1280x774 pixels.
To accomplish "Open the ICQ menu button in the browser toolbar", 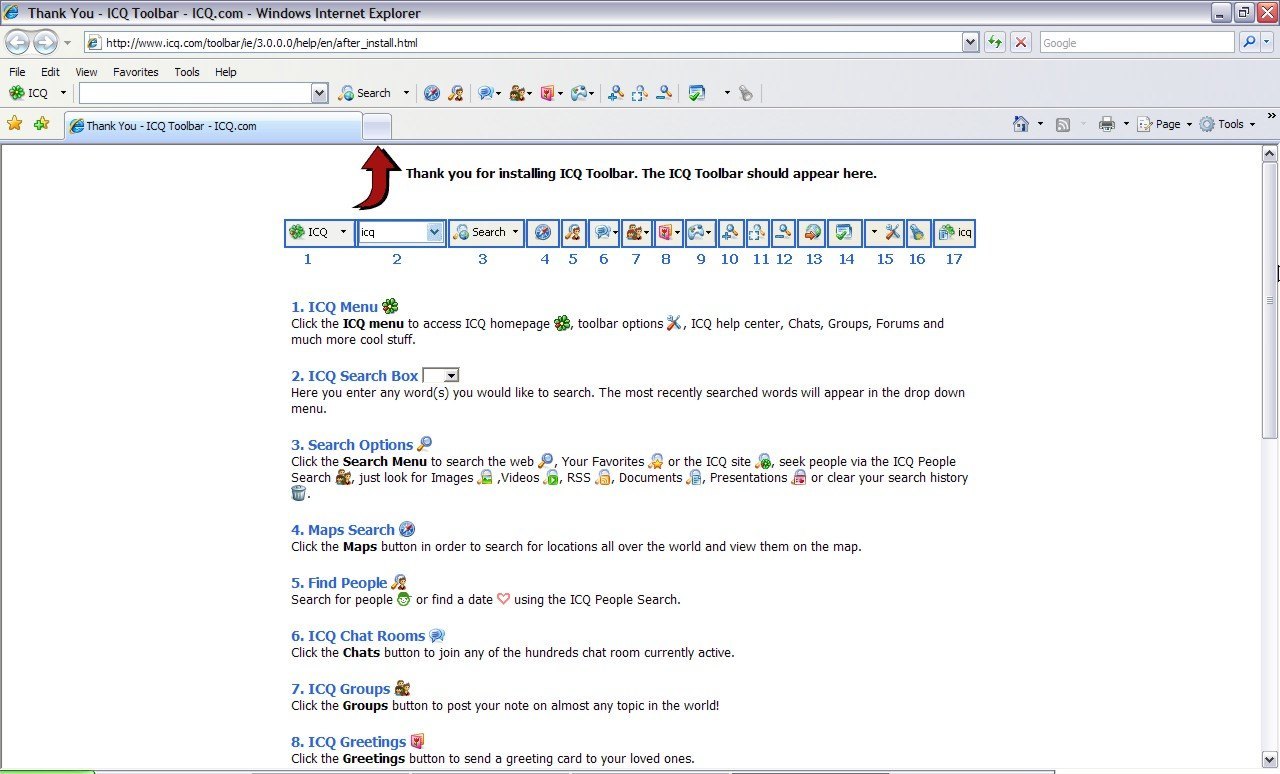I will pos(28,93).
